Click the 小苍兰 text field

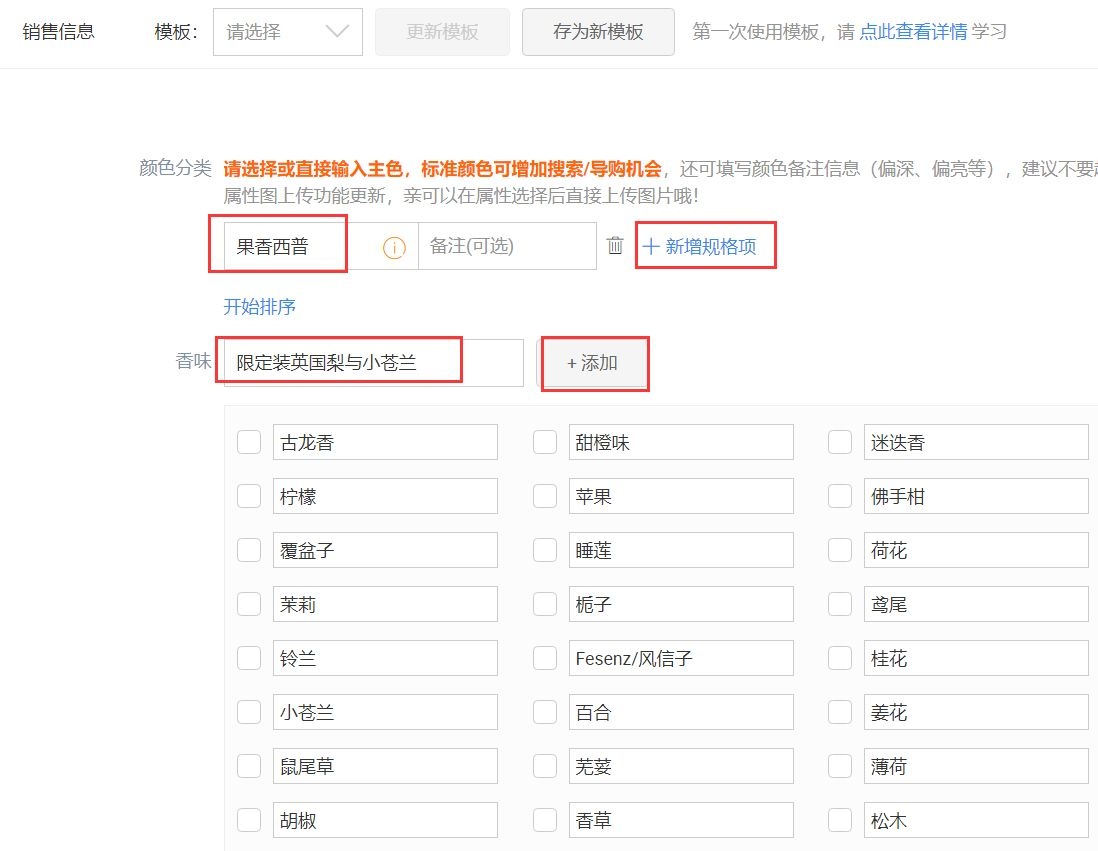pyautogui.click(x=385, y=712)
